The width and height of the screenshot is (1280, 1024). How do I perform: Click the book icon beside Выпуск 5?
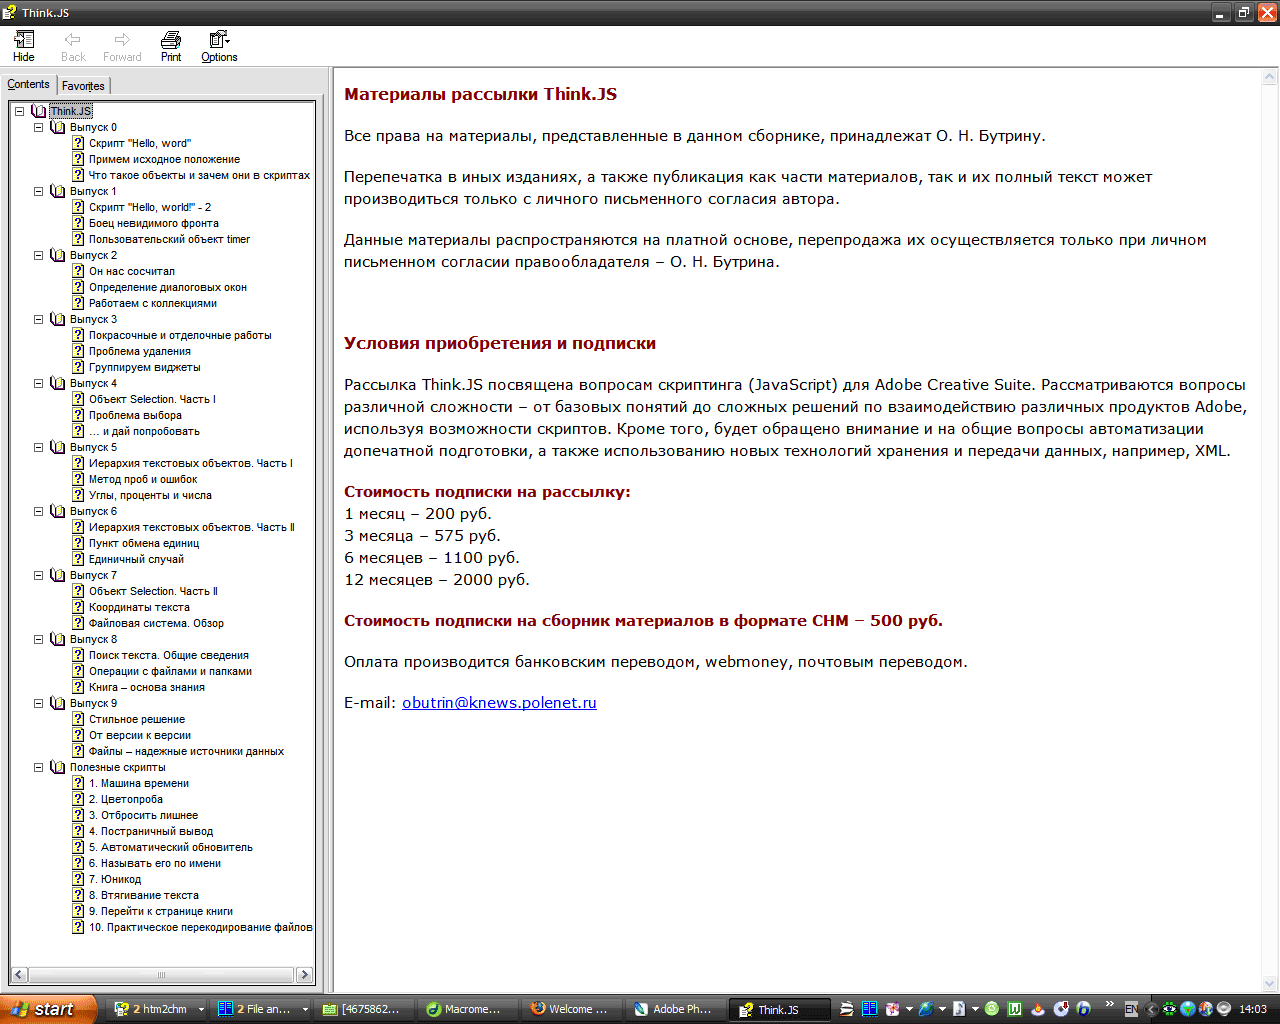58,447
